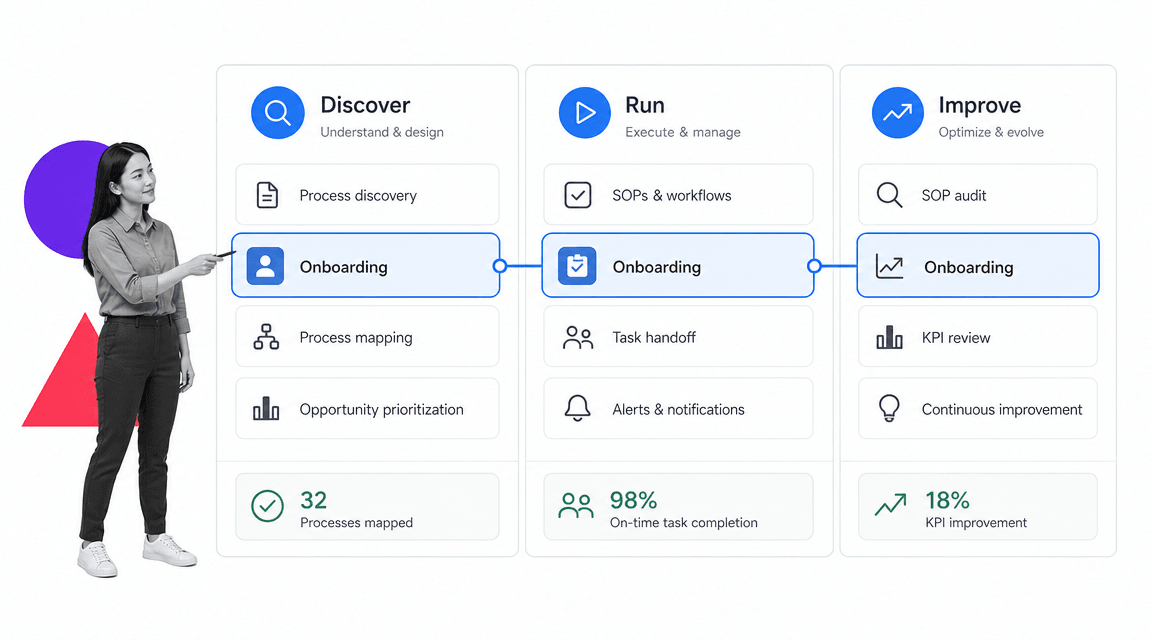Select the Onboarding card under Run
Screen dimensions: 1152x640
(x=678, y=266)
